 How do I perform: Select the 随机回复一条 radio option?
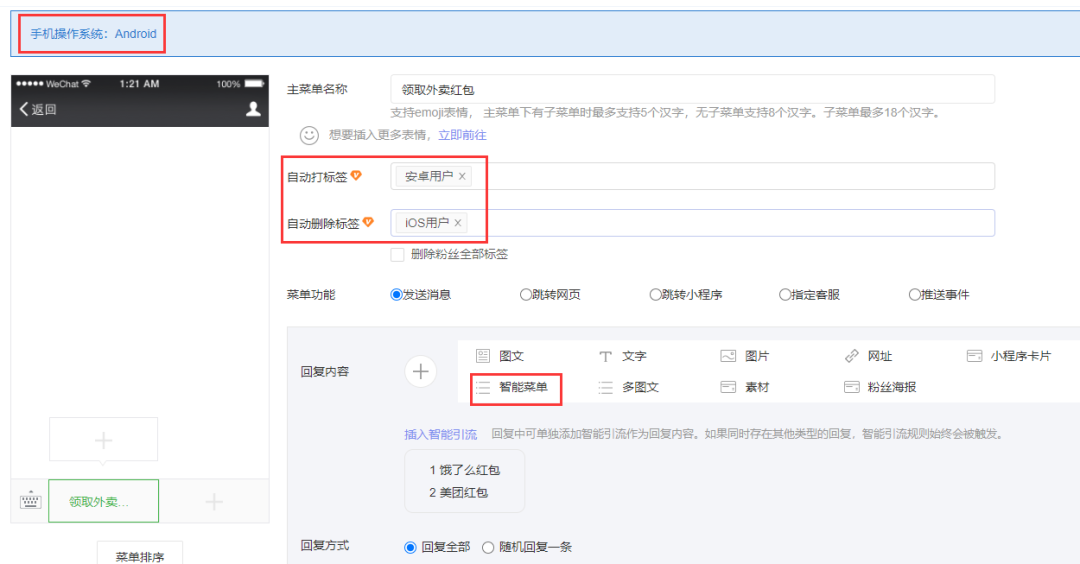click(x=488, y=547)
